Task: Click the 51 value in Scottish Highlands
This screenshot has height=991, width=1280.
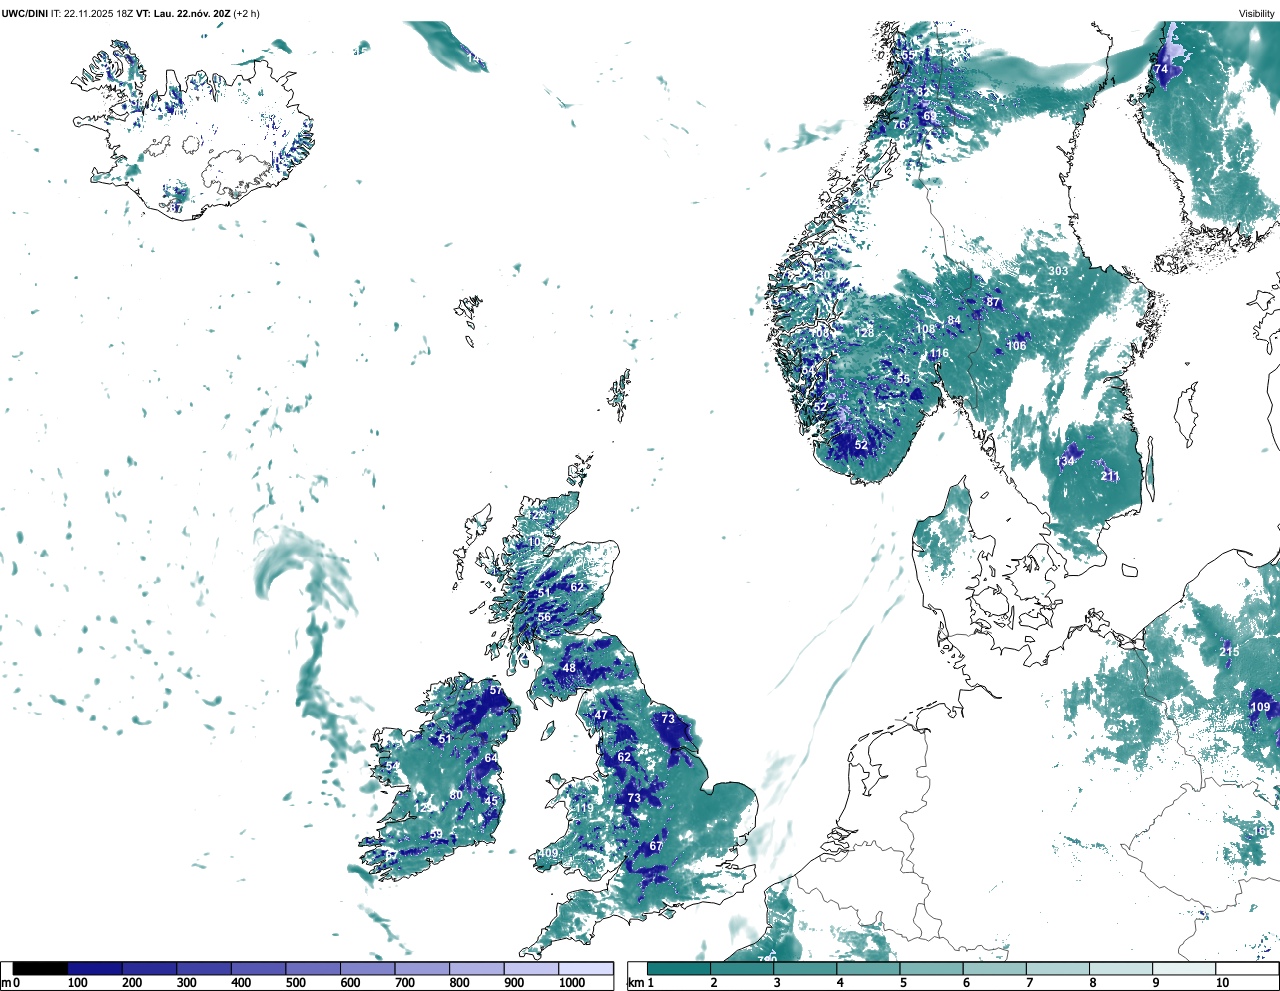Action: pos(544,593)
